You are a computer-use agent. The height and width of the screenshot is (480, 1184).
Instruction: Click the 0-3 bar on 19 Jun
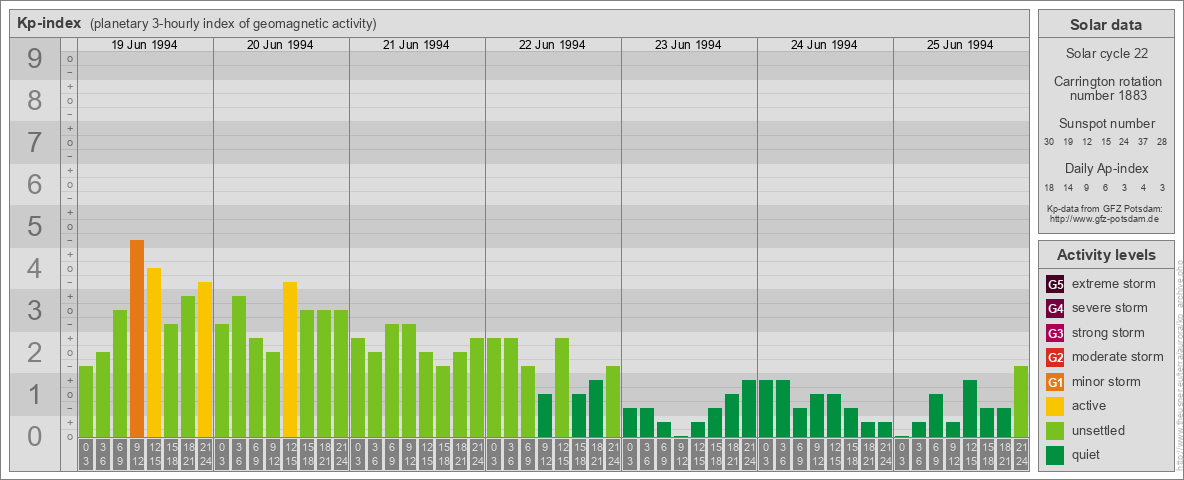tap(86, 402)
